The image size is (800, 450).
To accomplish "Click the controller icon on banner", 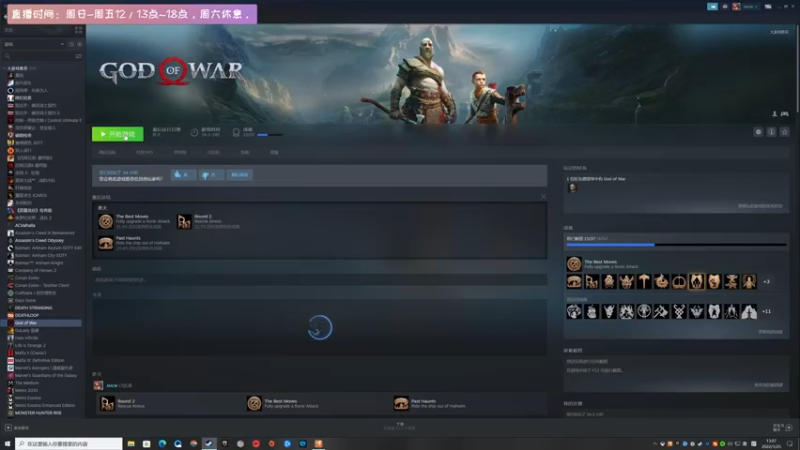I will pos(785,114).
